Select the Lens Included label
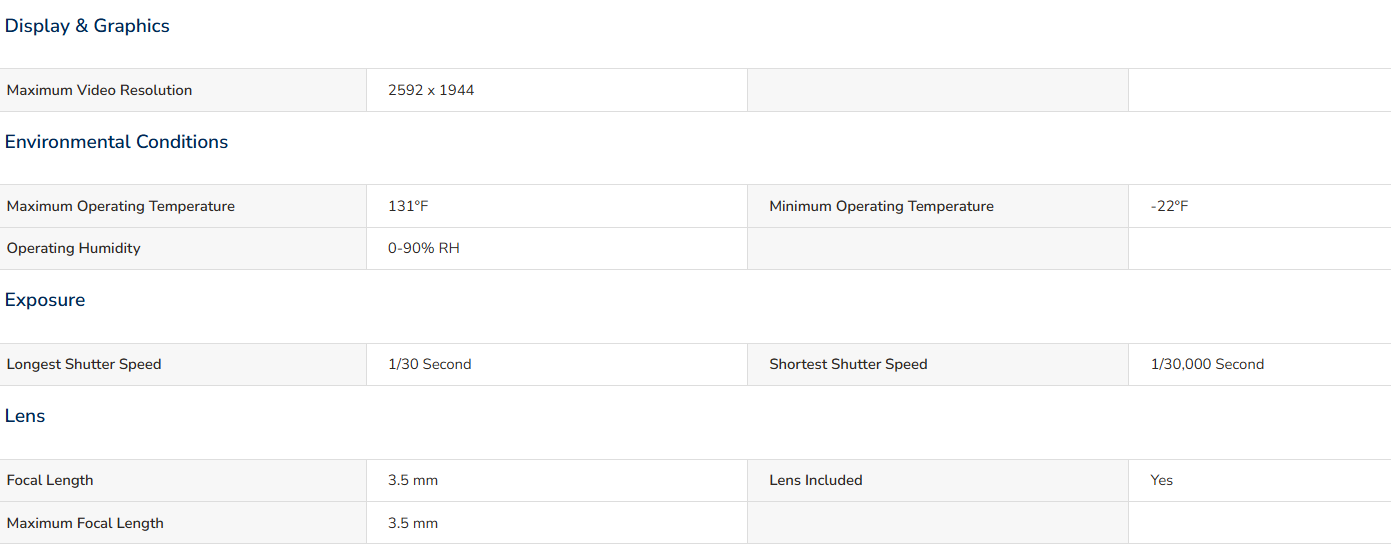Image resolution: width=1391 pixels, height=557 pixels. [x=816, y=480]
